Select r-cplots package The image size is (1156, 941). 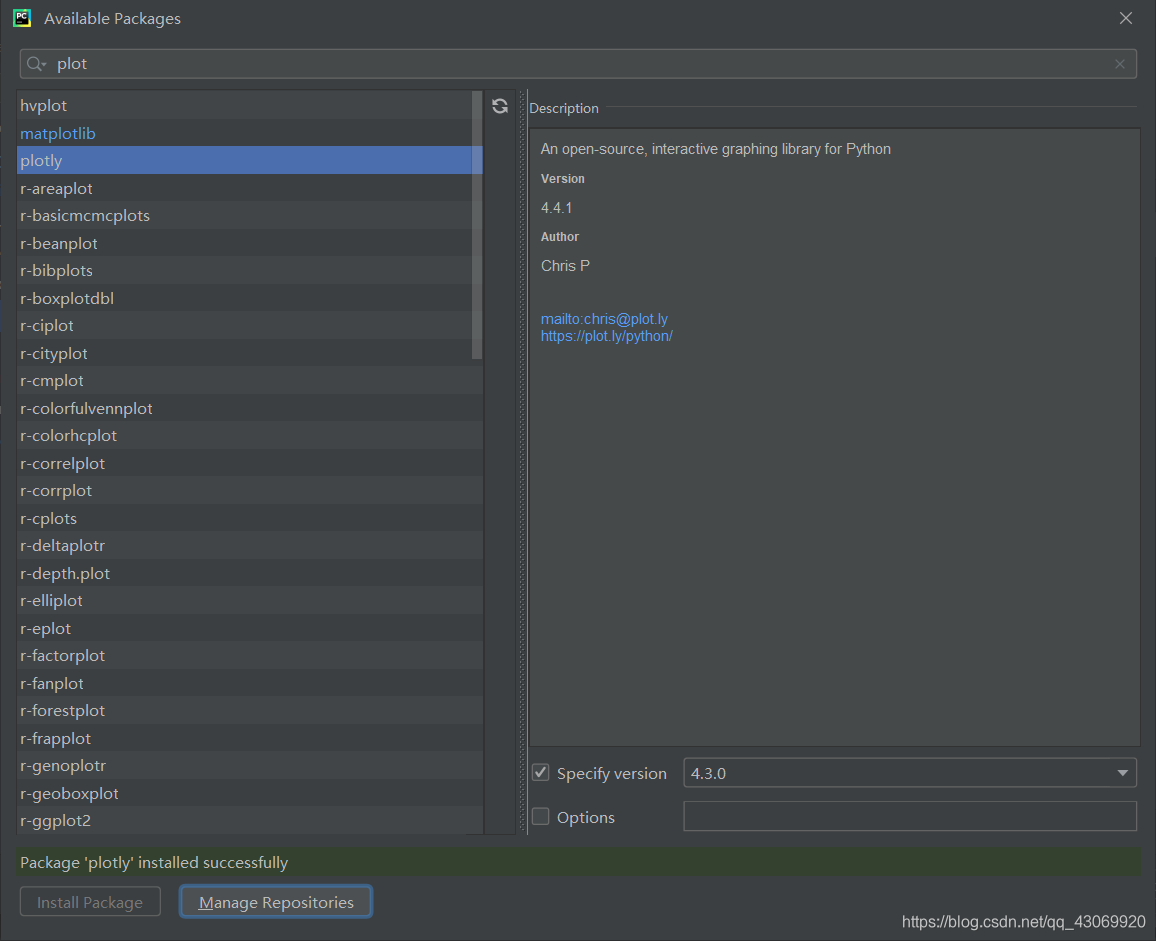(249, 518)
